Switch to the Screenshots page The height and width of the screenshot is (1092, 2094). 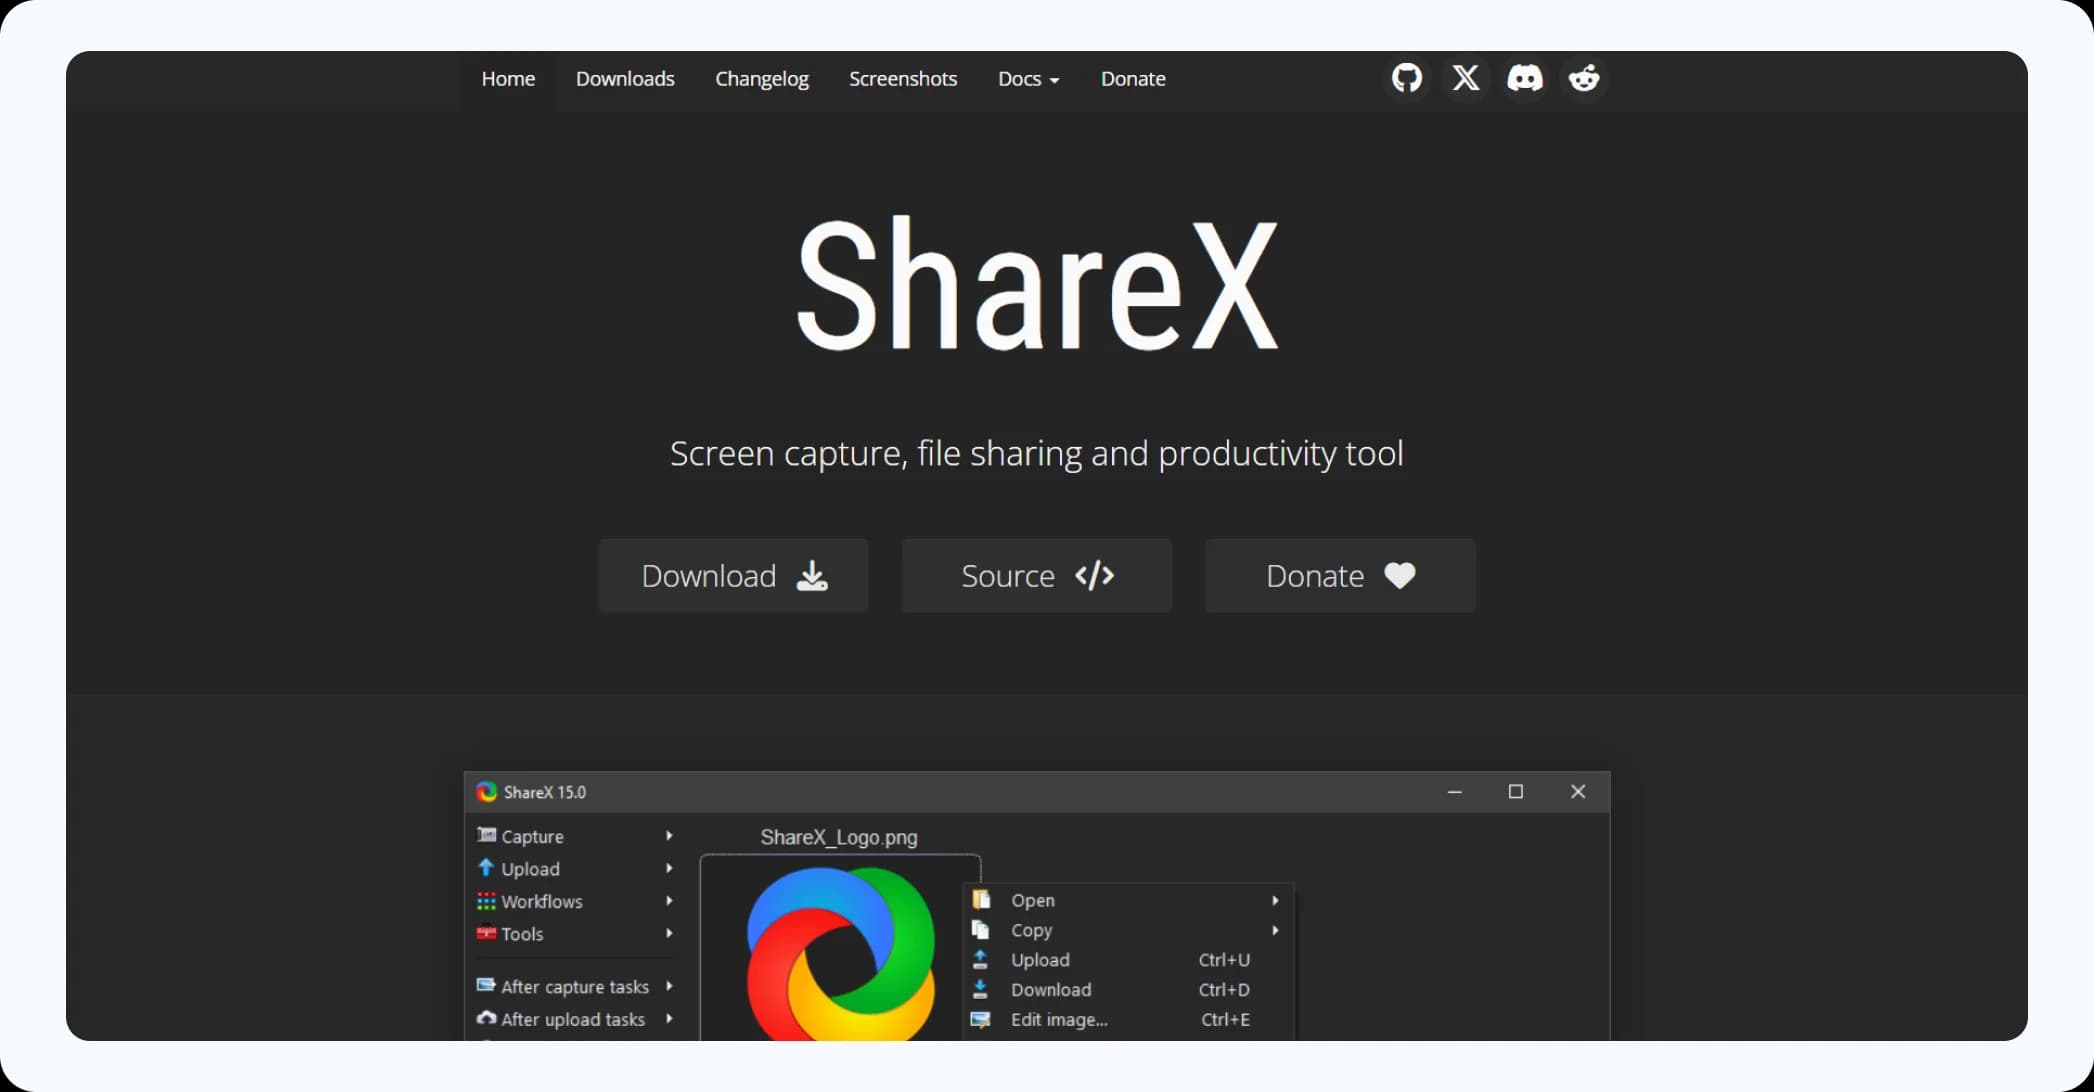tap(902, 79)
